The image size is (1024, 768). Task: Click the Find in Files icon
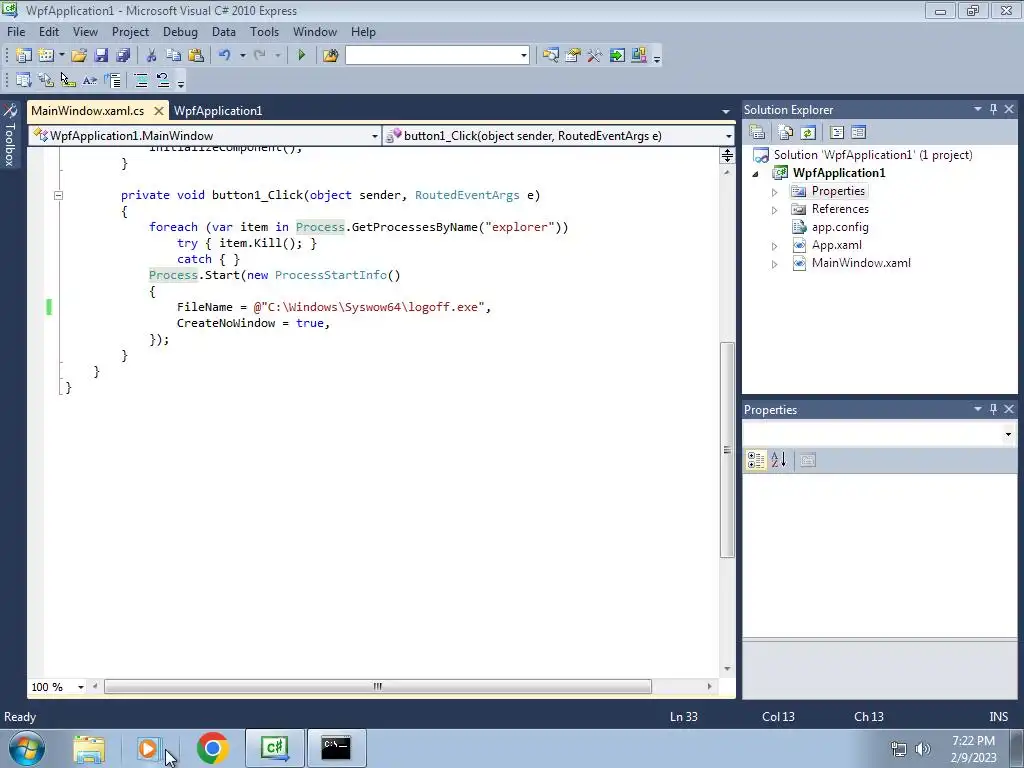point(330,56)
